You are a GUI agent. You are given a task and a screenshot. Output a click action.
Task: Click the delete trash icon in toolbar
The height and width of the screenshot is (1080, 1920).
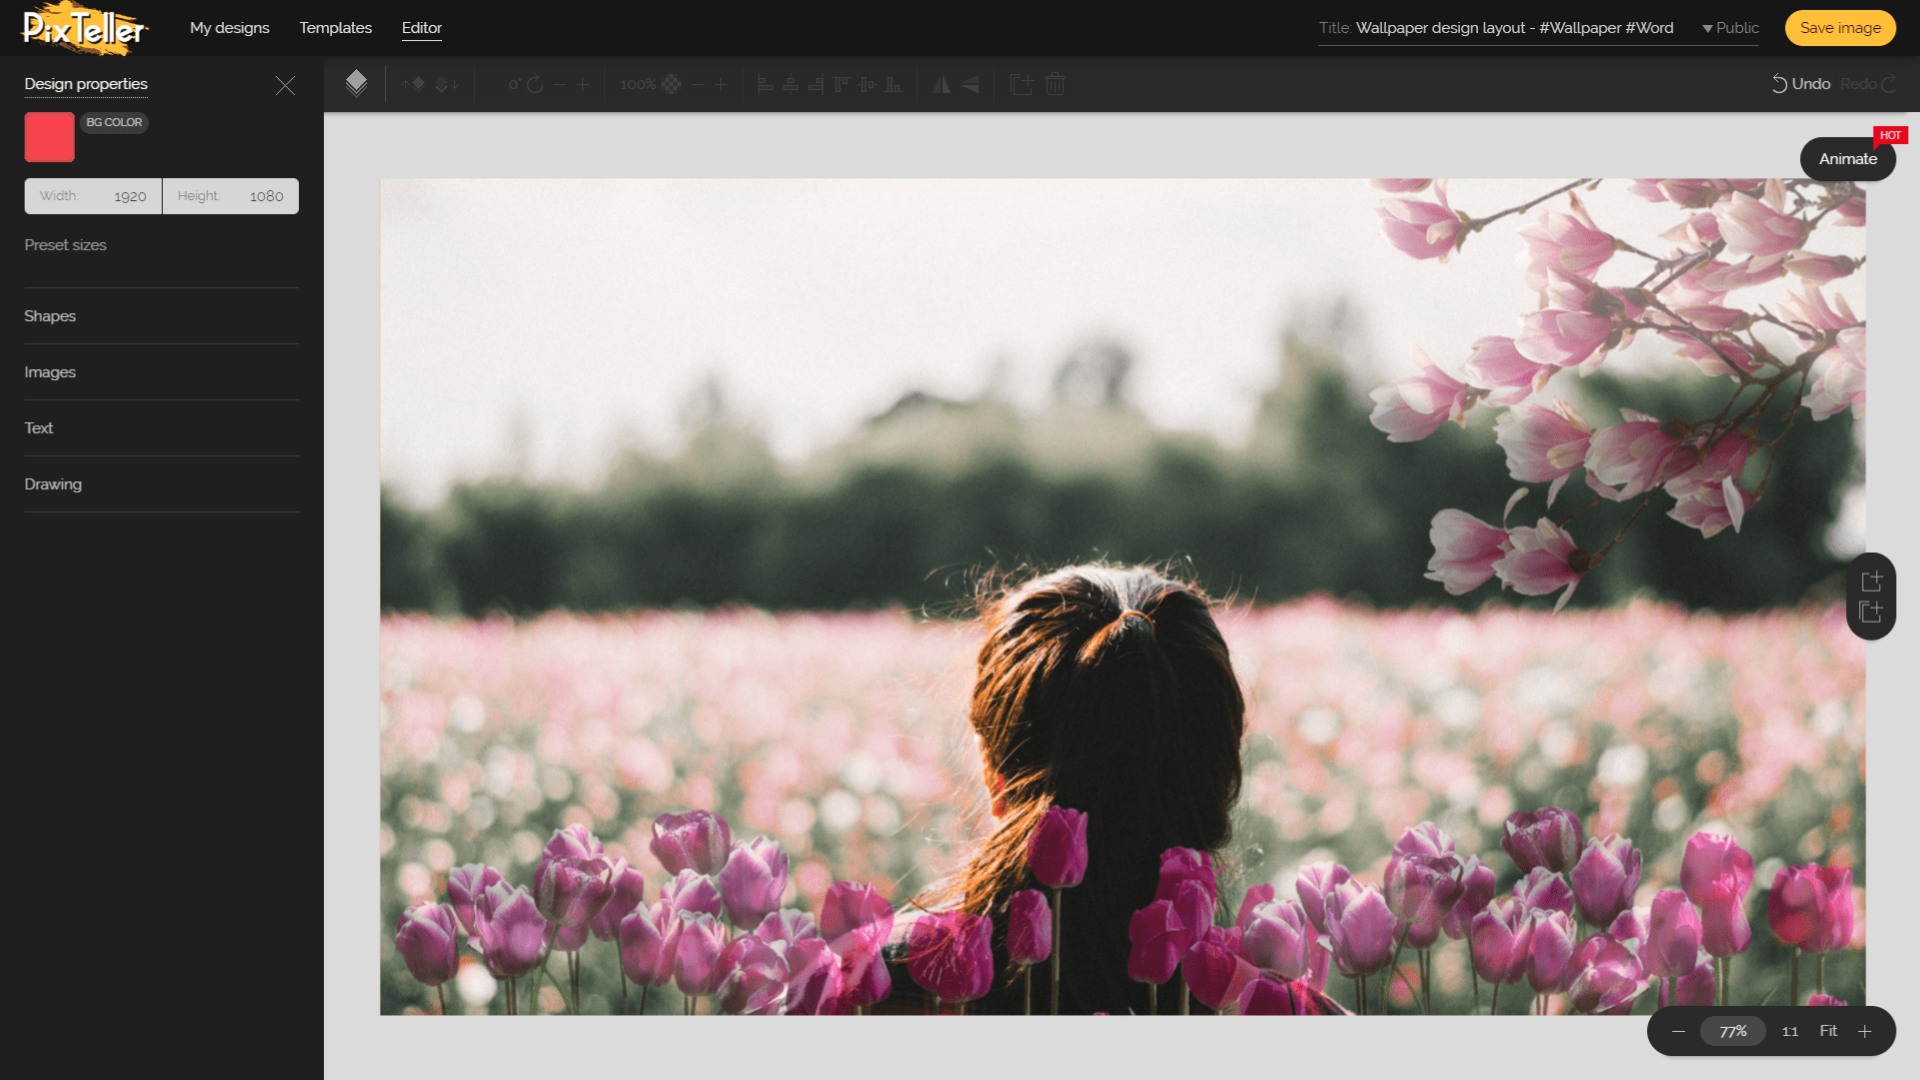(1055, 85)
